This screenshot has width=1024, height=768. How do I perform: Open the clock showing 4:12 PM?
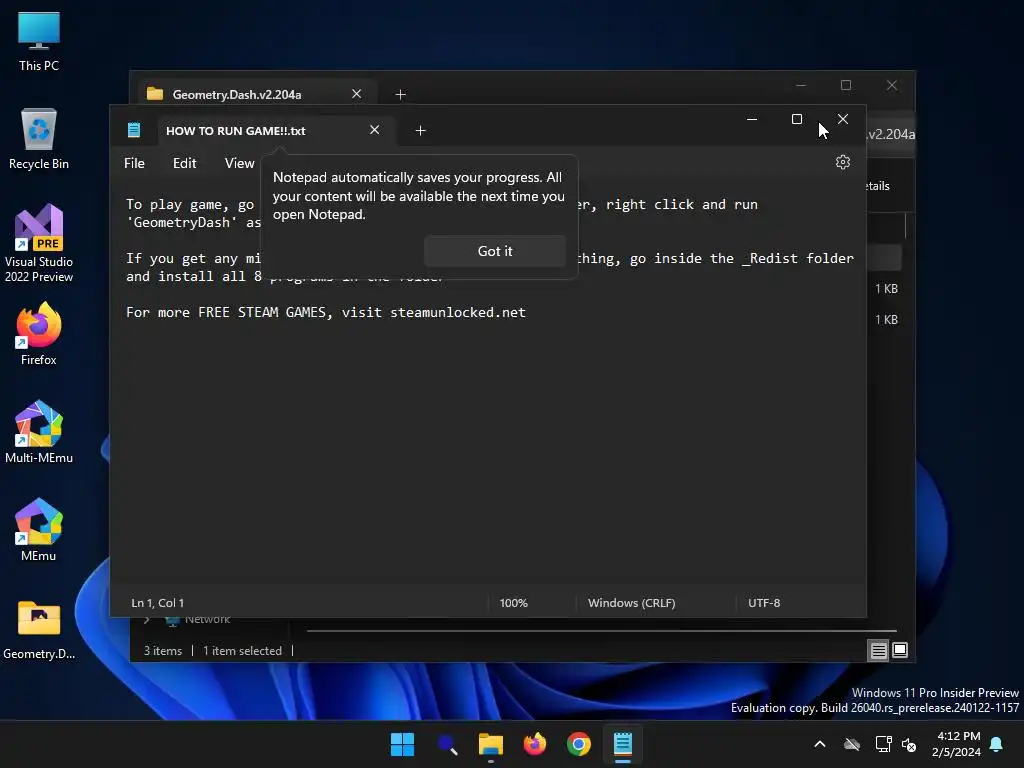[956, 744]
